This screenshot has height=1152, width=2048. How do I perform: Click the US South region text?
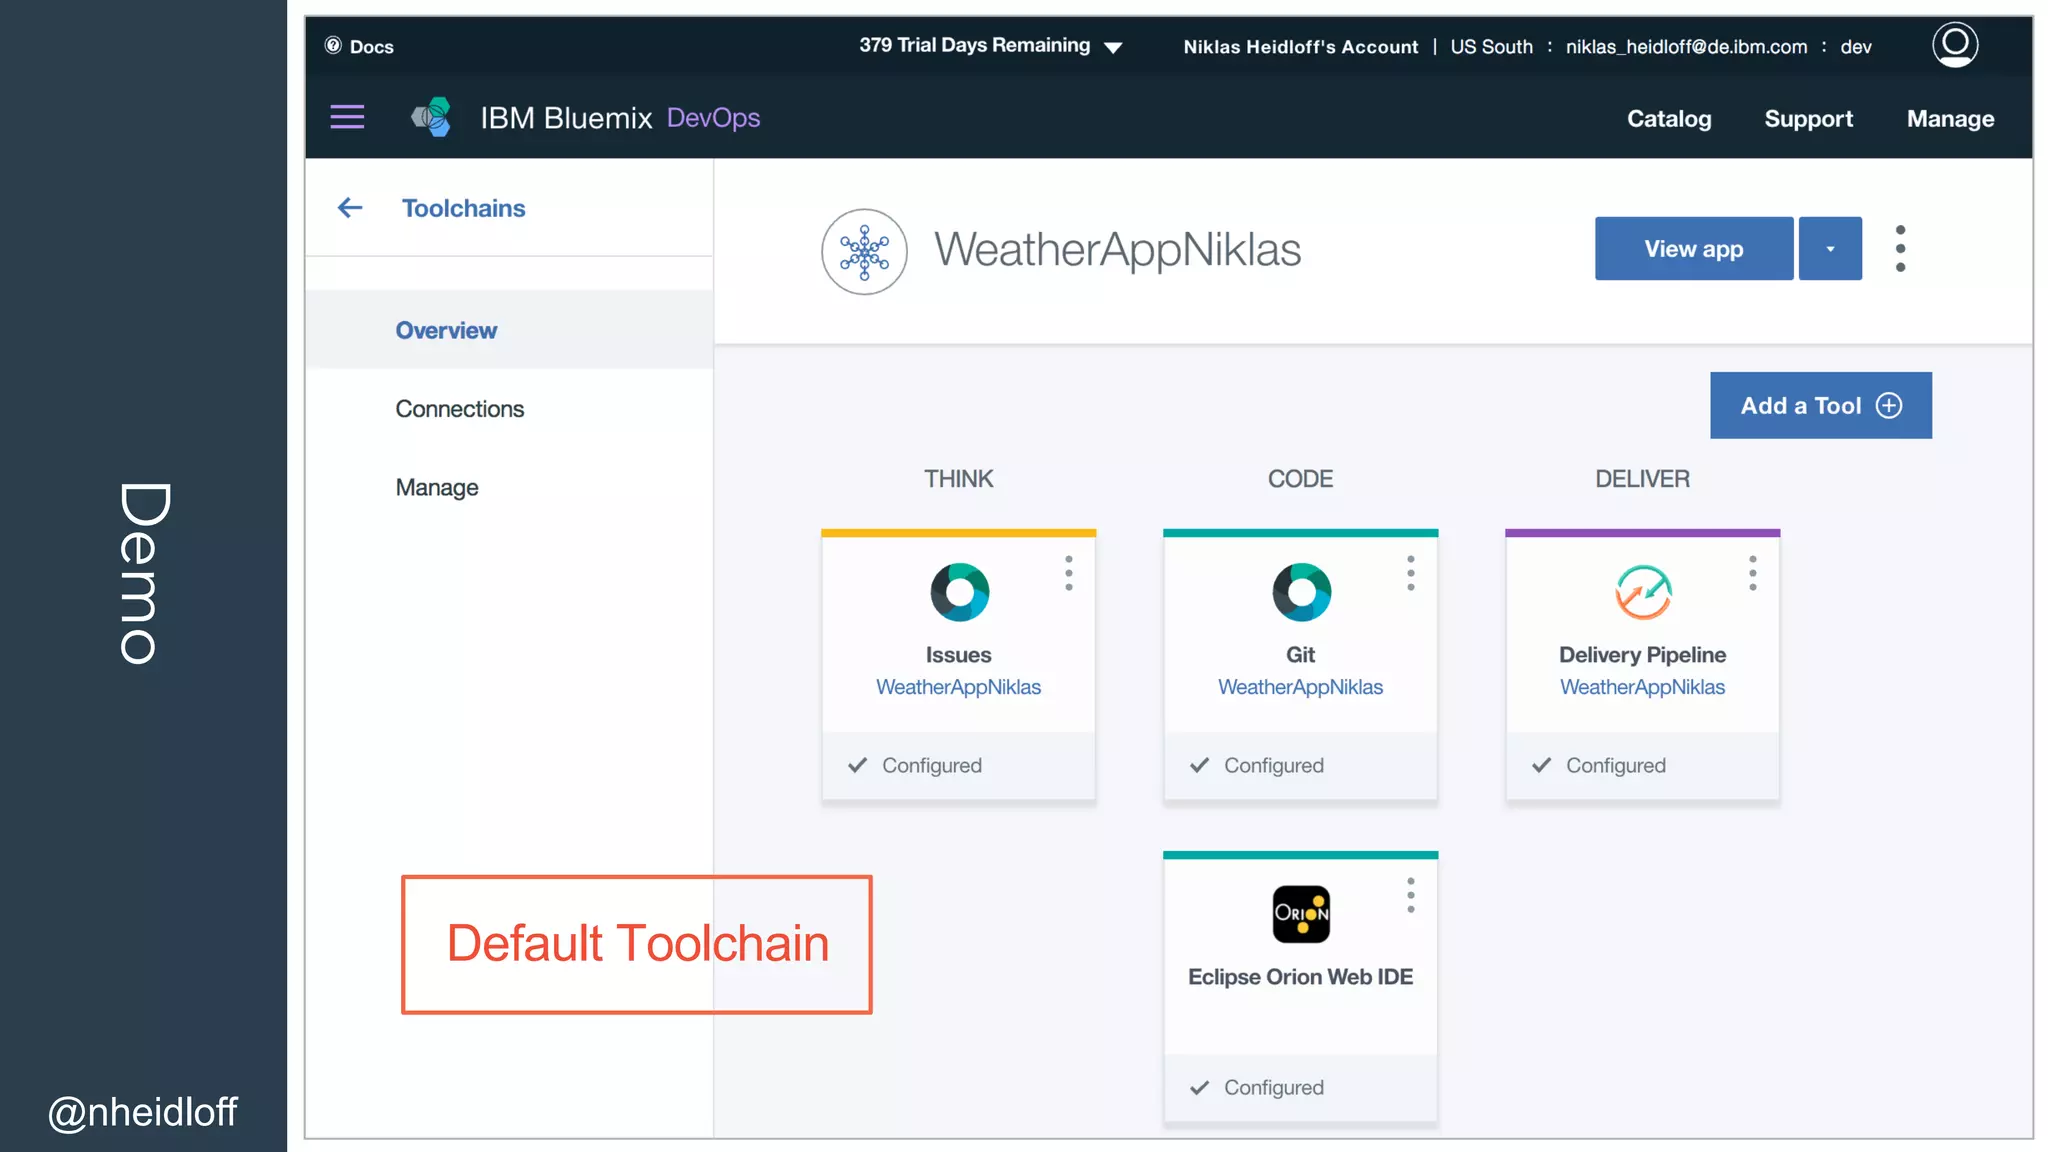coord(1491,47)
